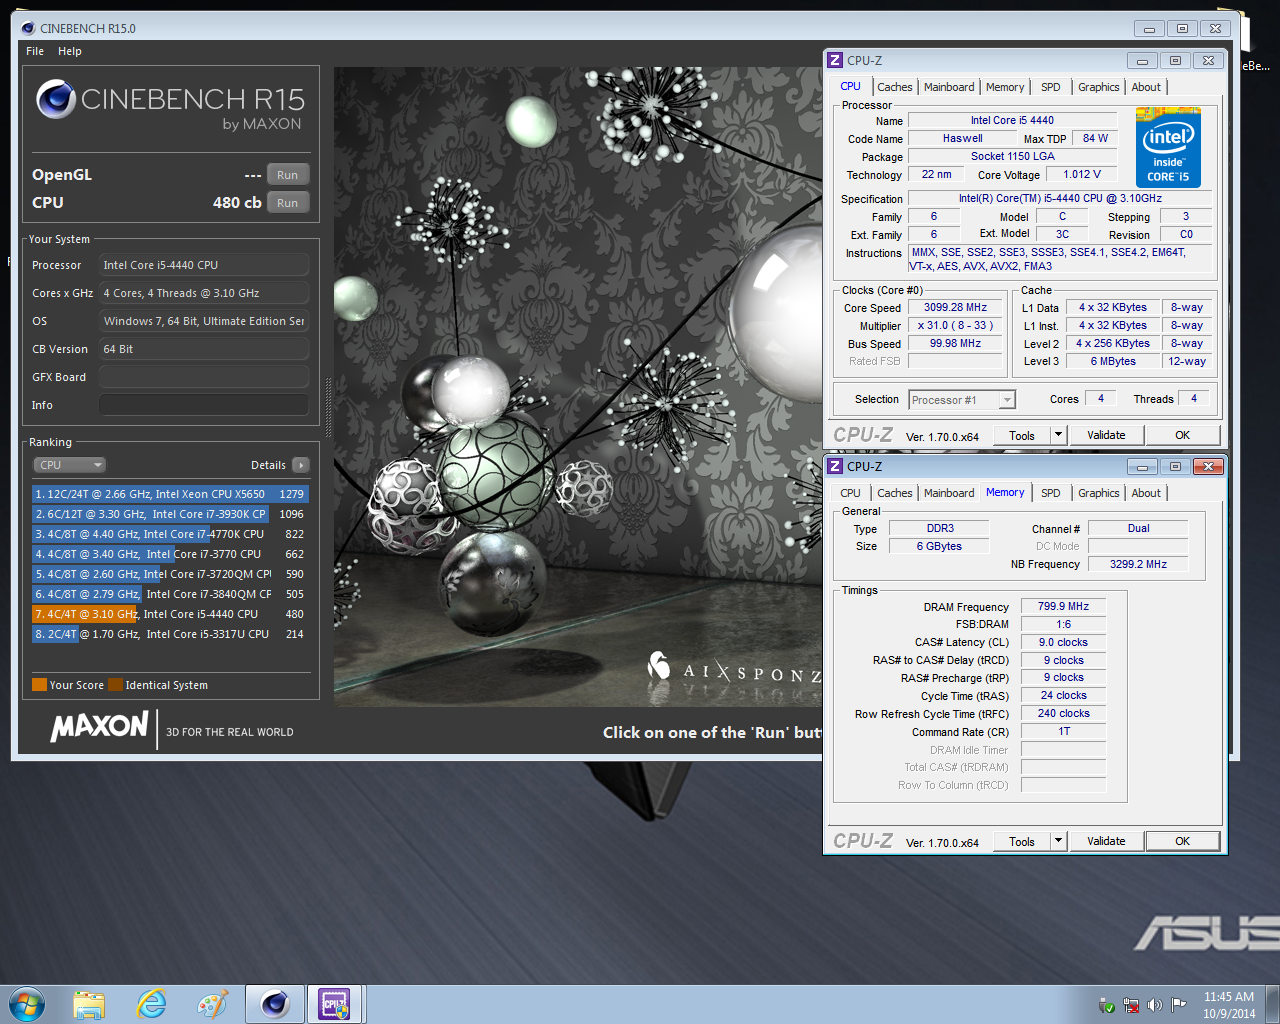
Task: Switch to CPU tab in lower CPU-Z
Action: coord(850,493)
